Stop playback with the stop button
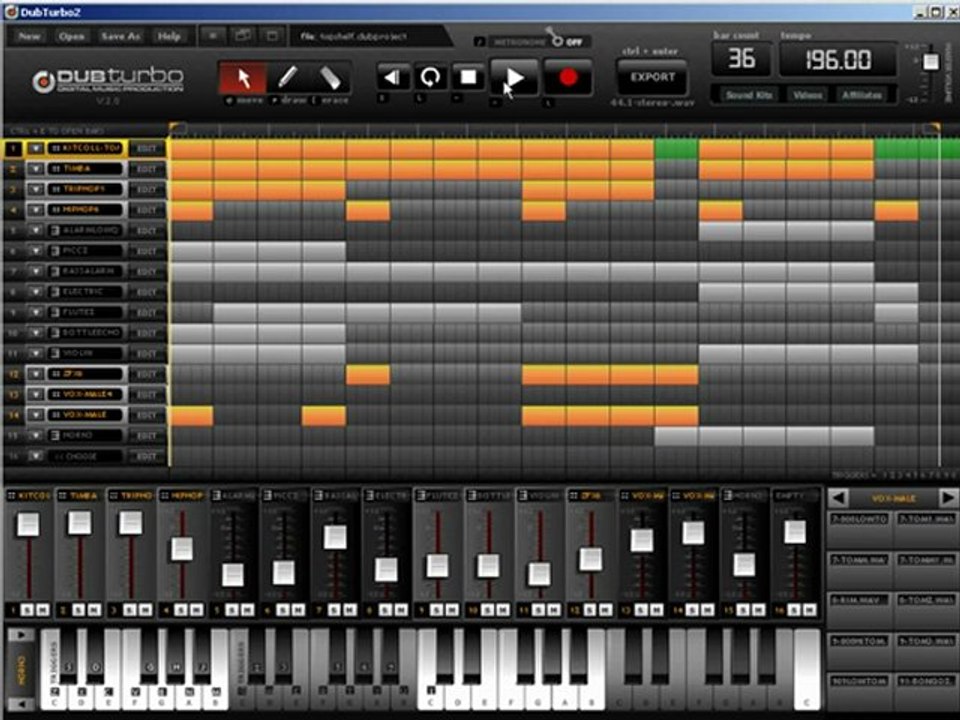This screenshot has width=960, height=720. [x=468, y=77]
